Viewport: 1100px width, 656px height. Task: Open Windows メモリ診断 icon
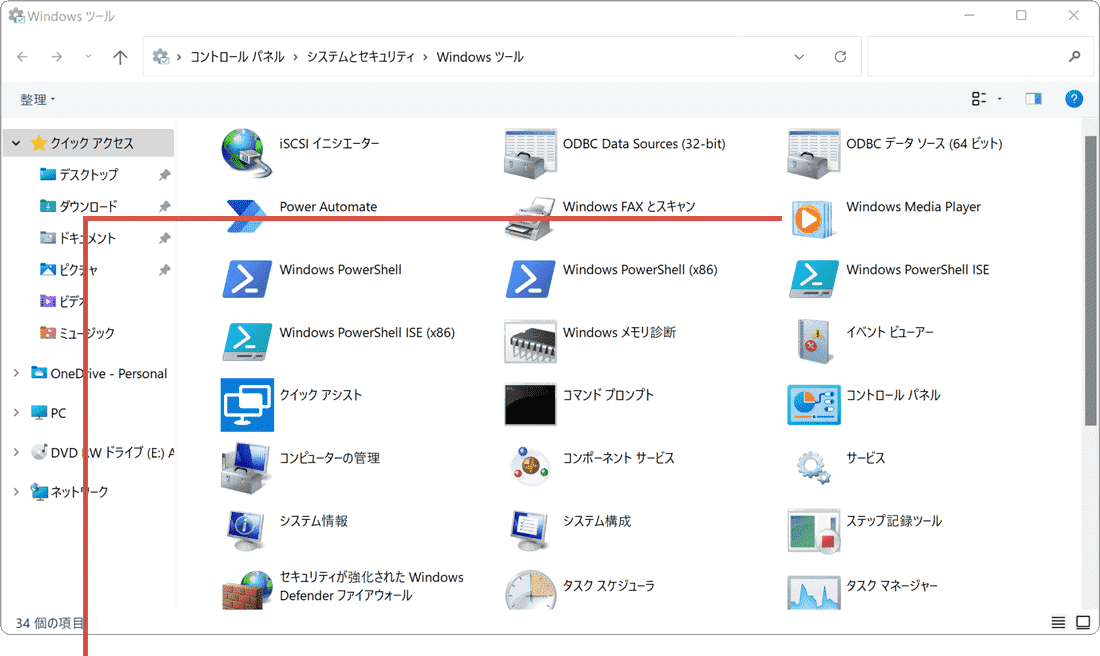tap(530, 342)
